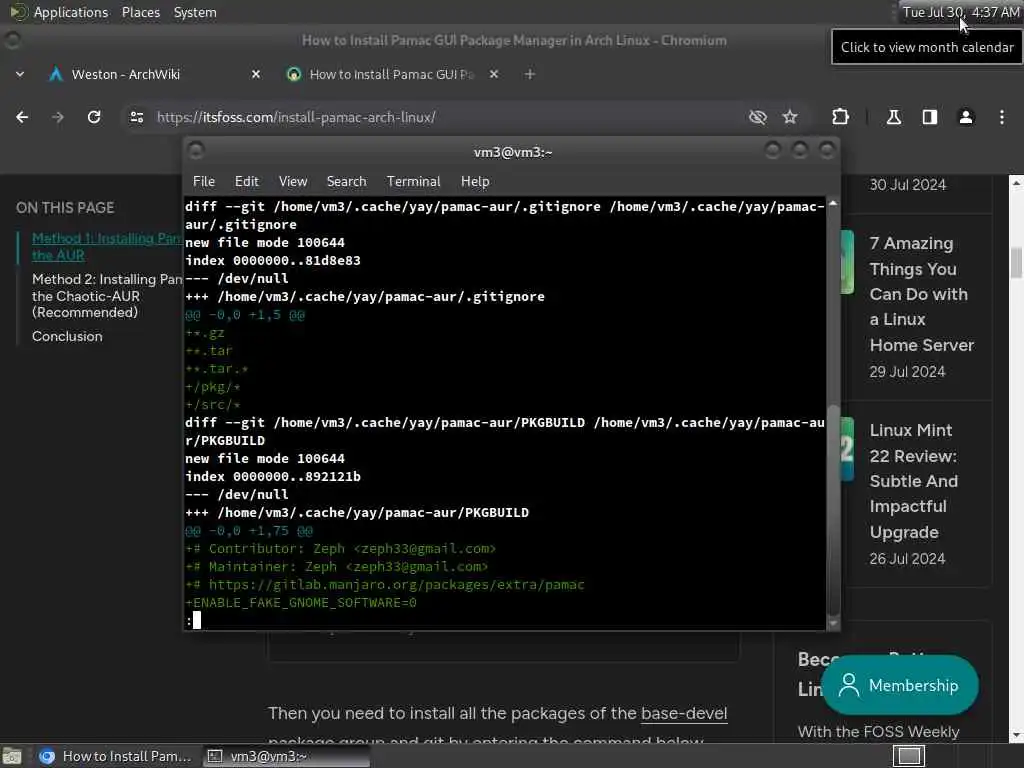Click browser page scrollbar up arrow
The height and width of the screenshot is (768, 1024).
point(1016,184)
